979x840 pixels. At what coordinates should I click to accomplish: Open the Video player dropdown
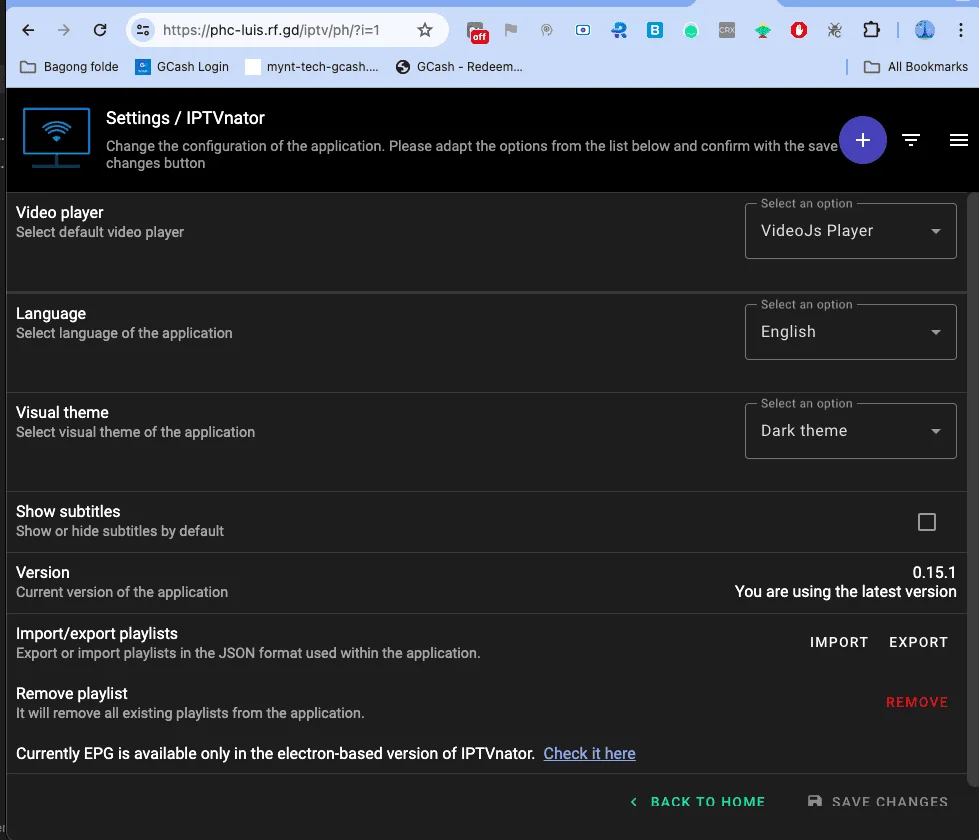[850, 231]
